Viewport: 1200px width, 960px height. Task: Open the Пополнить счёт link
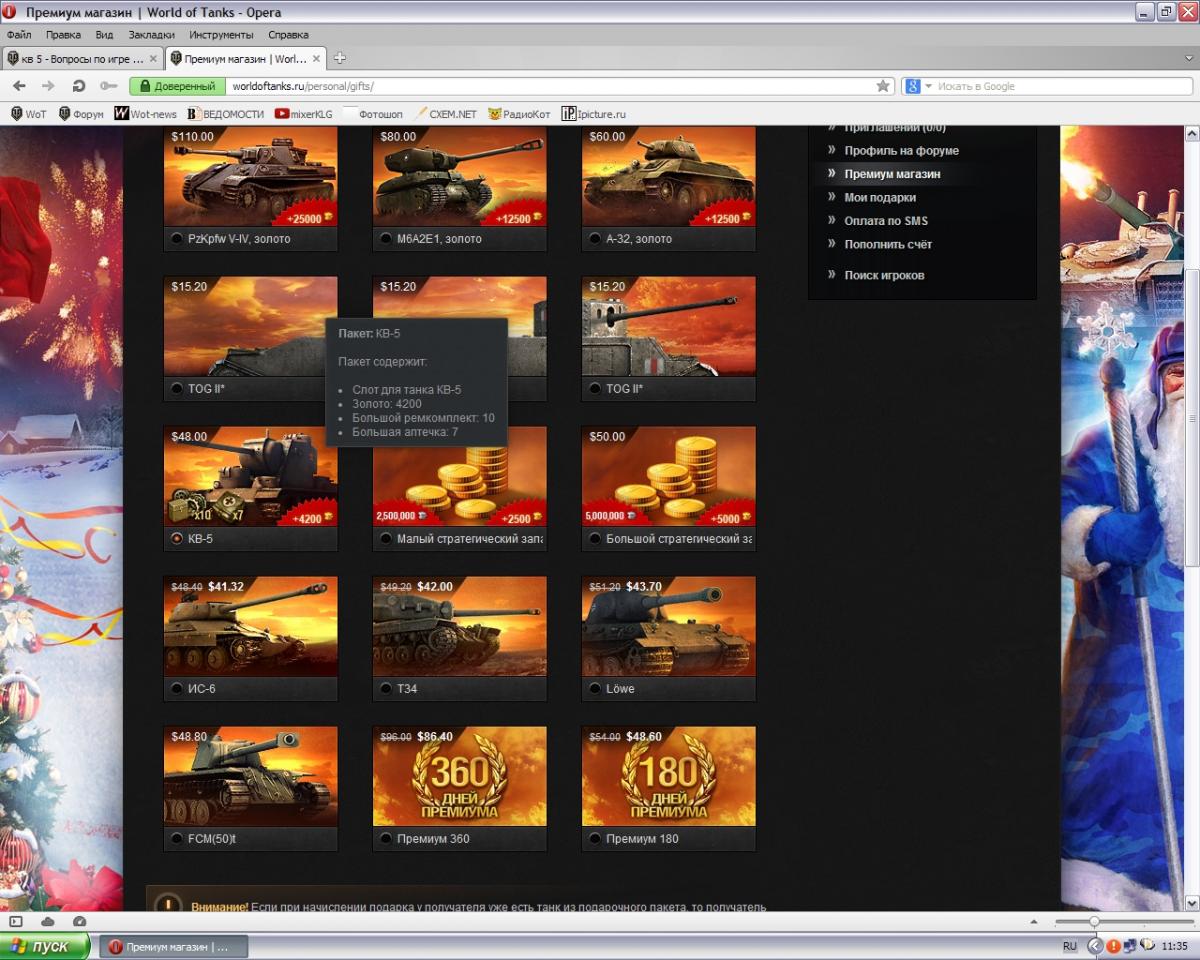pos(888,244)
